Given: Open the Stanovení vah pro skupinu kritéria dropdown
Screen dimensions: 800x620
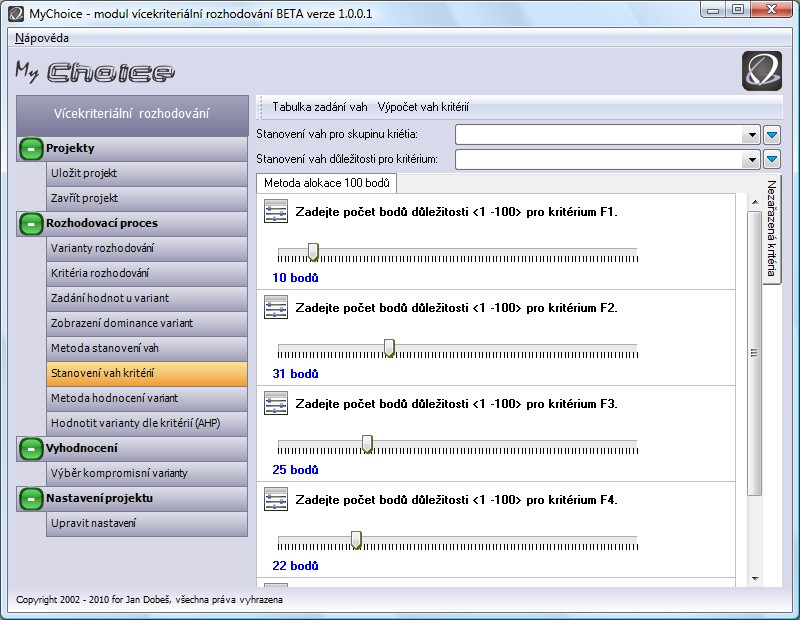Looking at the screenshot, I should [x=752, y=135].
